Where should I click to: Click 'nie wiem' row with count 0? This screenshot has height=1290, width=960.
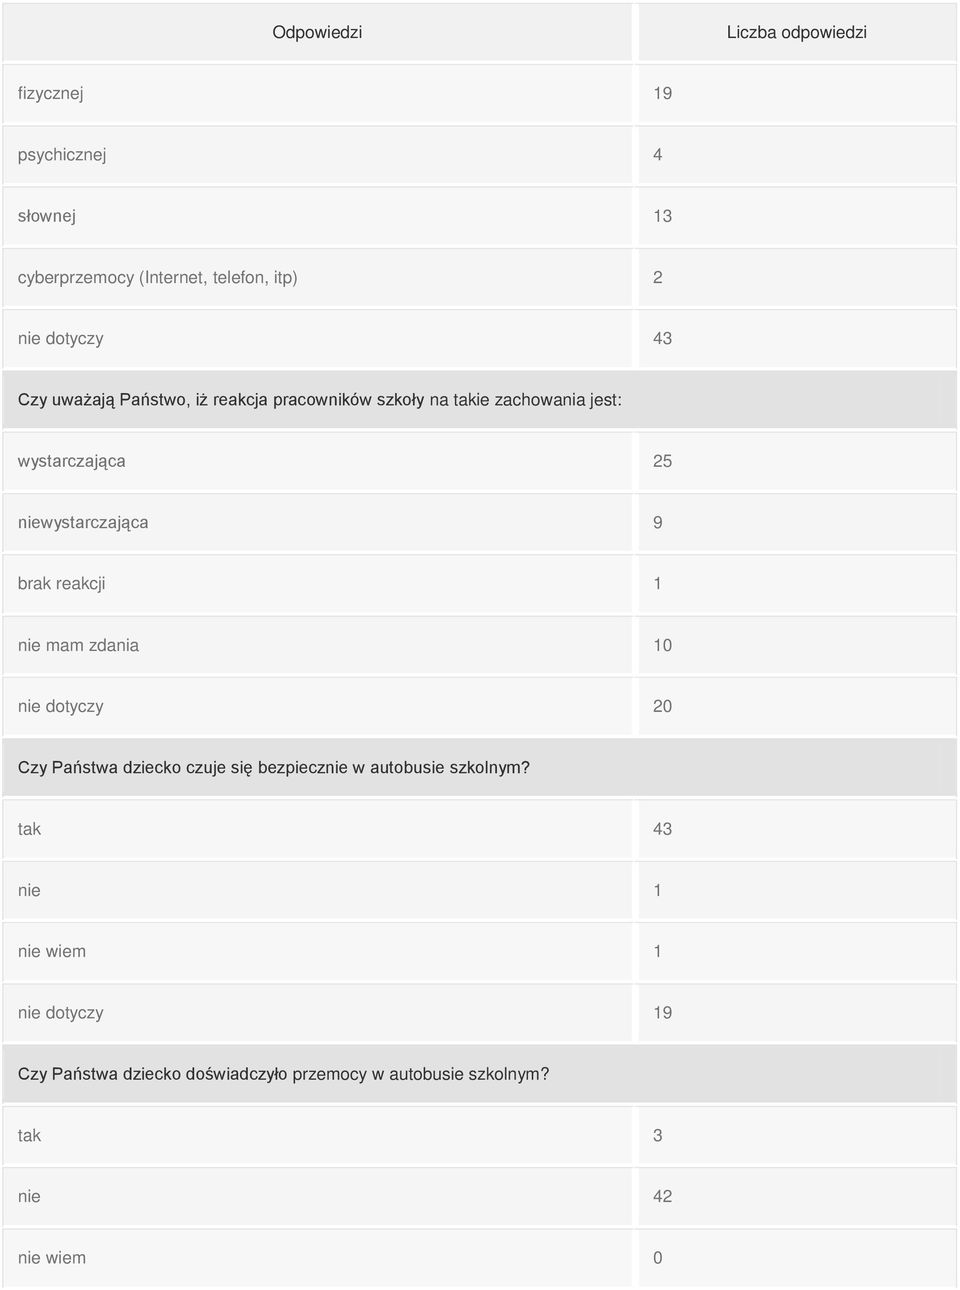479,1258
